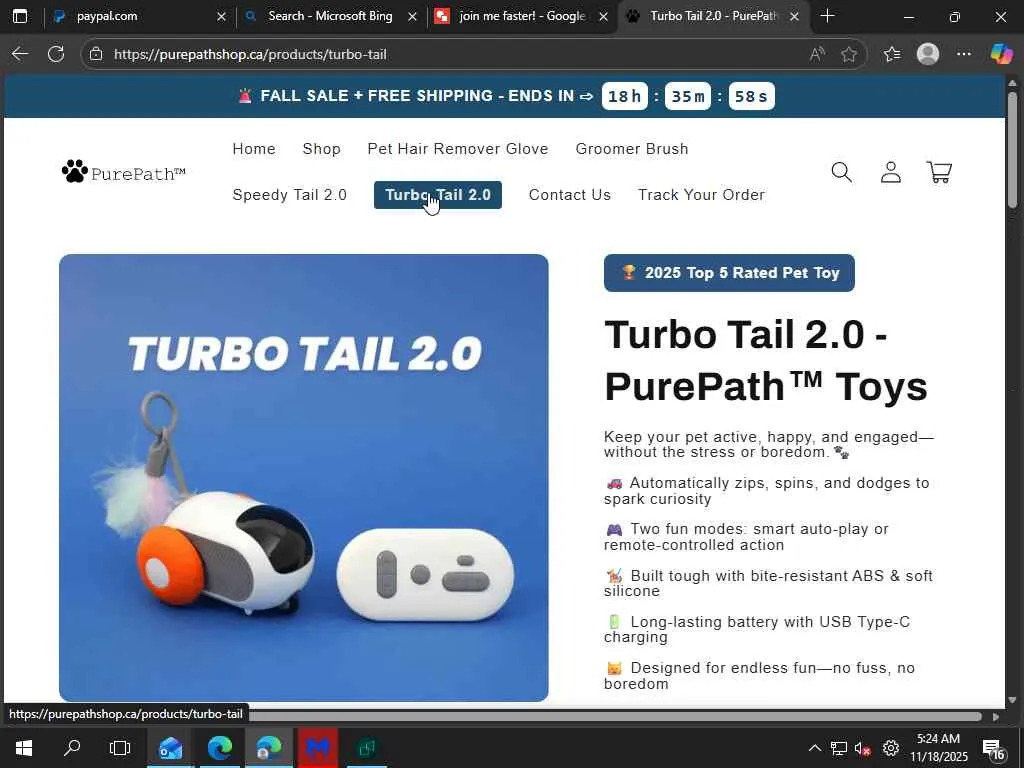This screenshot has width=1024, height=768.
Task: Open Track Your Order page
Action: coord(701,195)
